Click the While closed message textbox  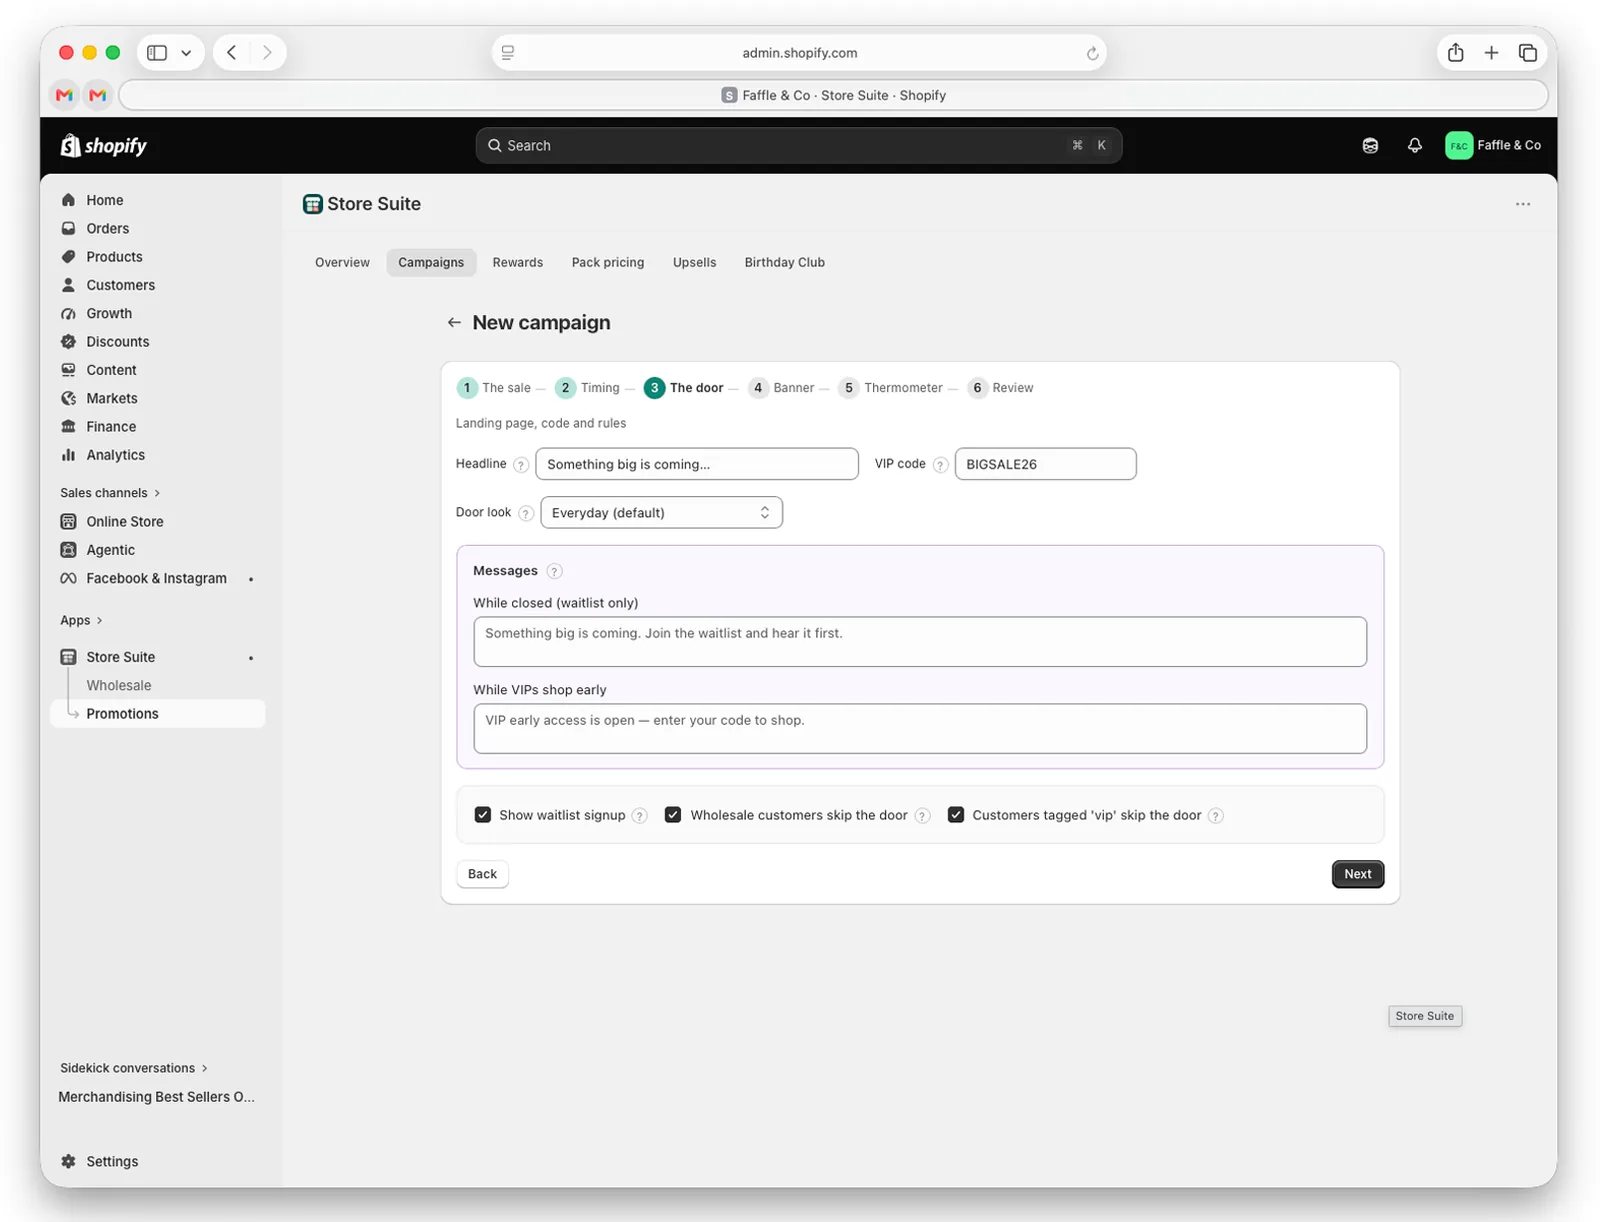tap(920, 642)
